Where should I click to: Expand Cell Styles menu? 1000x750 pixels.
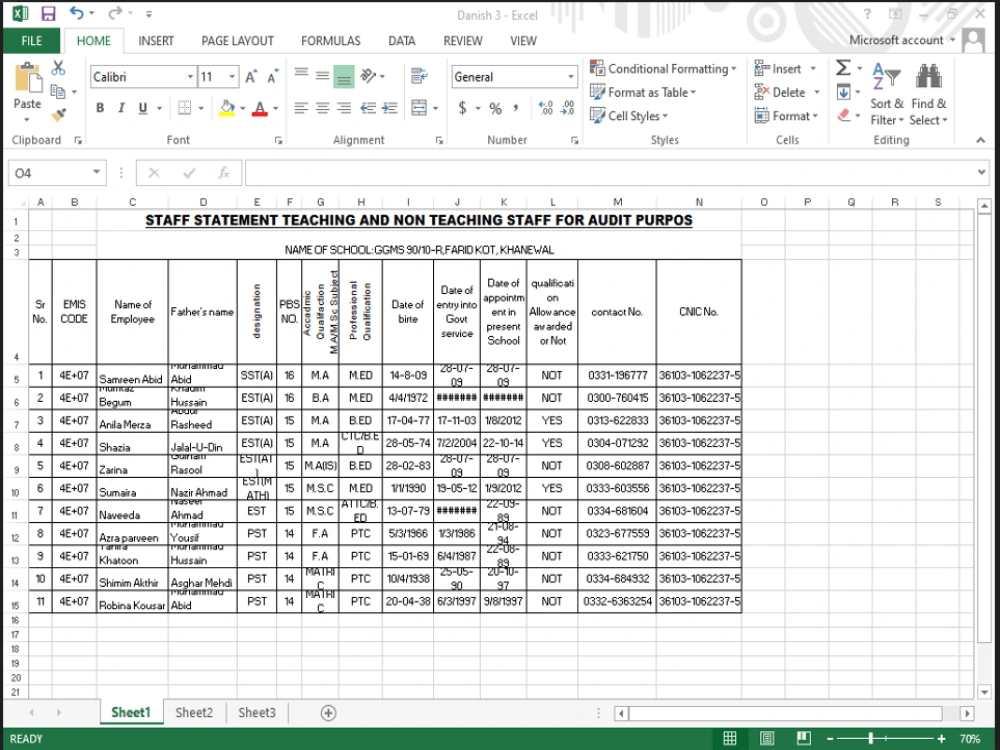click(x=629, y=115)
